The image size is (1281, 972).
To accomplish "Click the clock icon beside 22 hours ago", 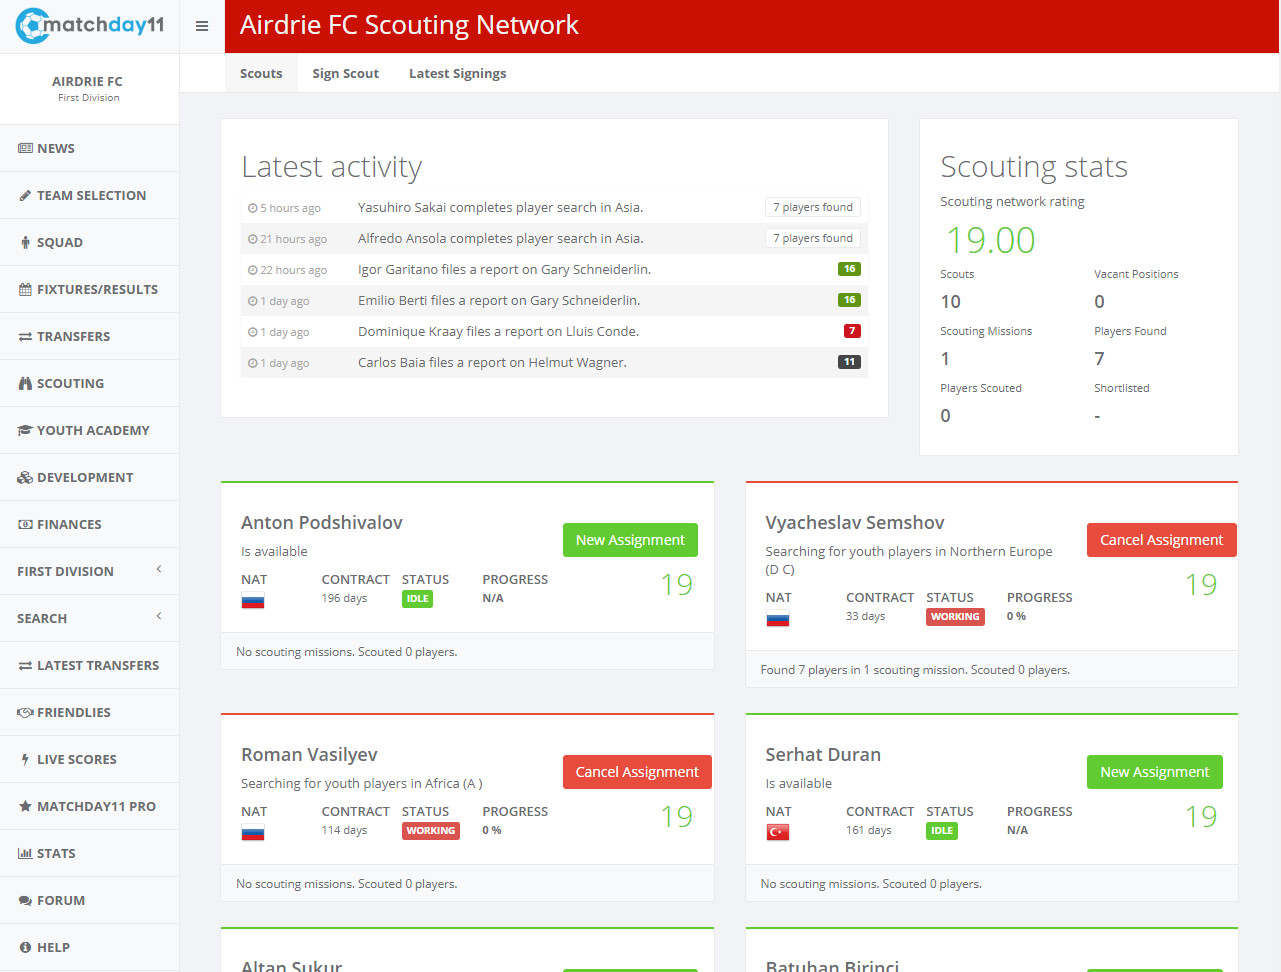I will point(253,270).
